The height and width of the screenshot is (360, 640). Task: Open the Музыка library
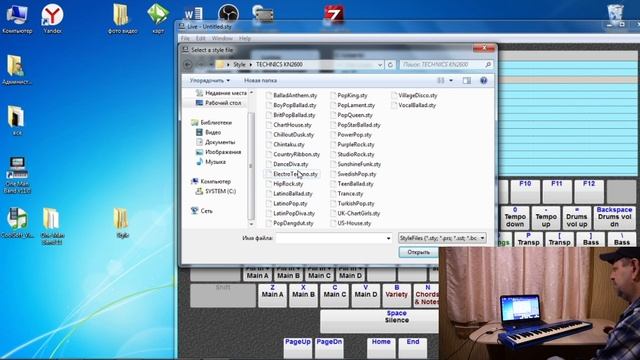point(211,162)
